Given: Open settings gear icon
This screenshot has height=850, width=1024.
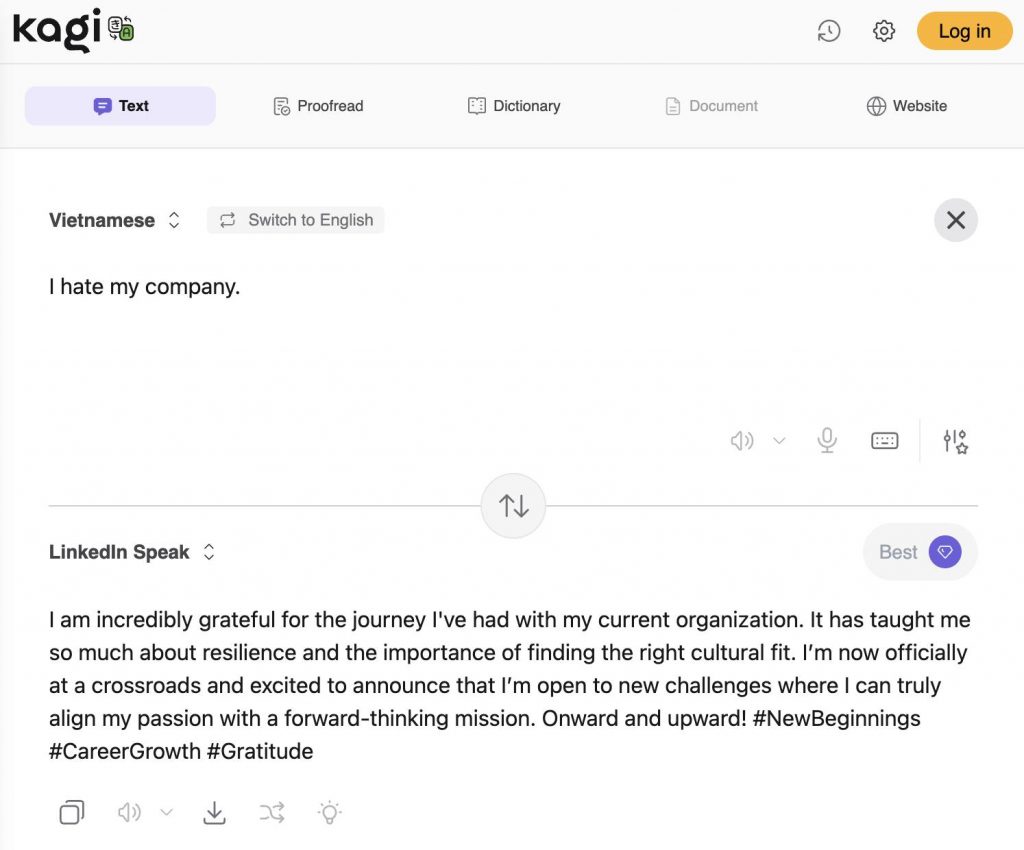Looking at the screenshot, I should (x=883, y=31).
